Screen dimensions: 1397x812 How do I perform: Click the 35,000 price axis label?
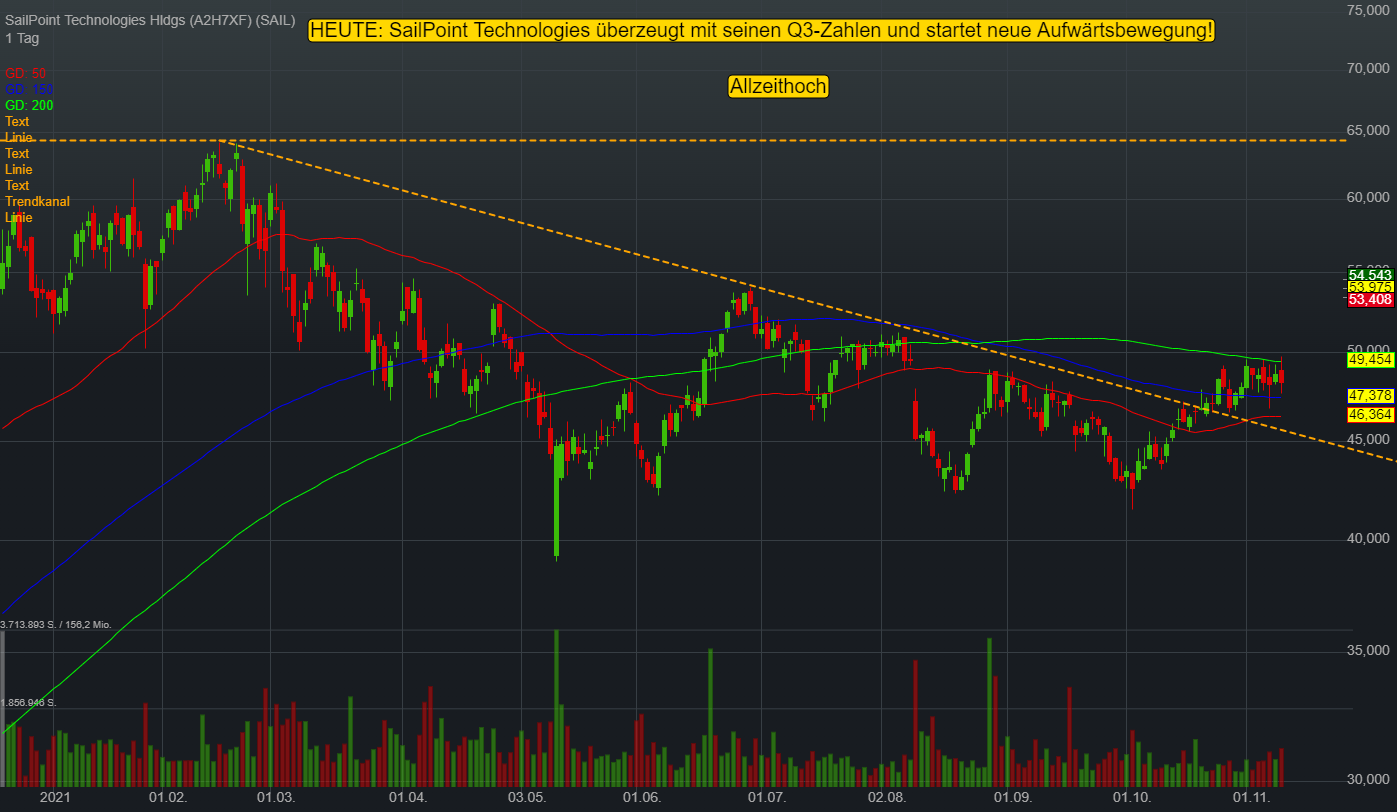tap(1369, 650)
